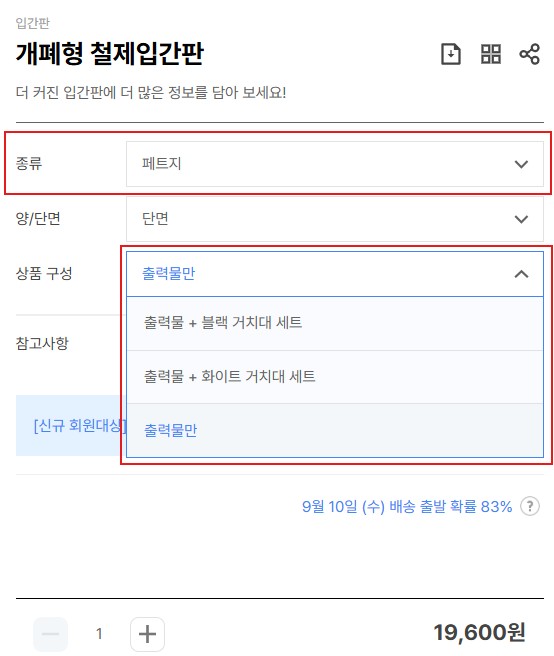Decrease quantity with minus button

click(x=50, y=634)
